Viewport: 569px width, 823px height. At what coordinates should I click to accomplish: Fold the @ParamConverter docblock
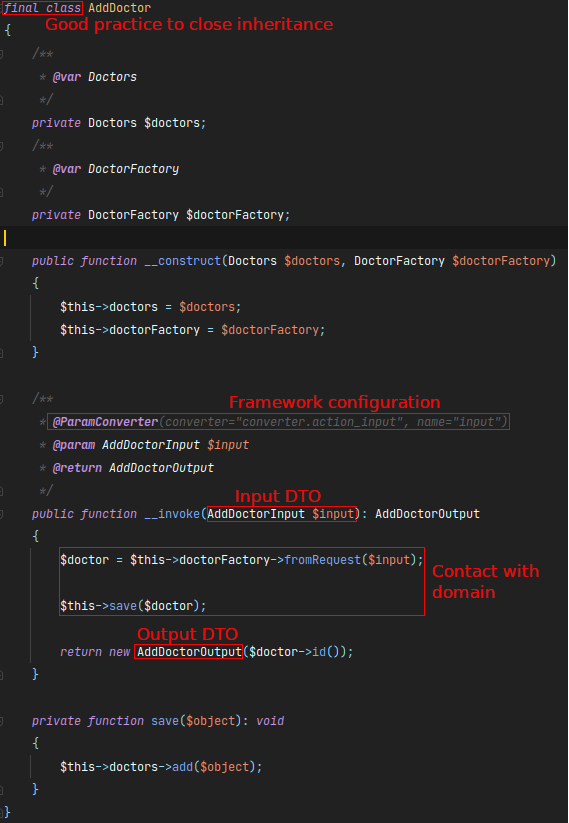click(2, 399)
